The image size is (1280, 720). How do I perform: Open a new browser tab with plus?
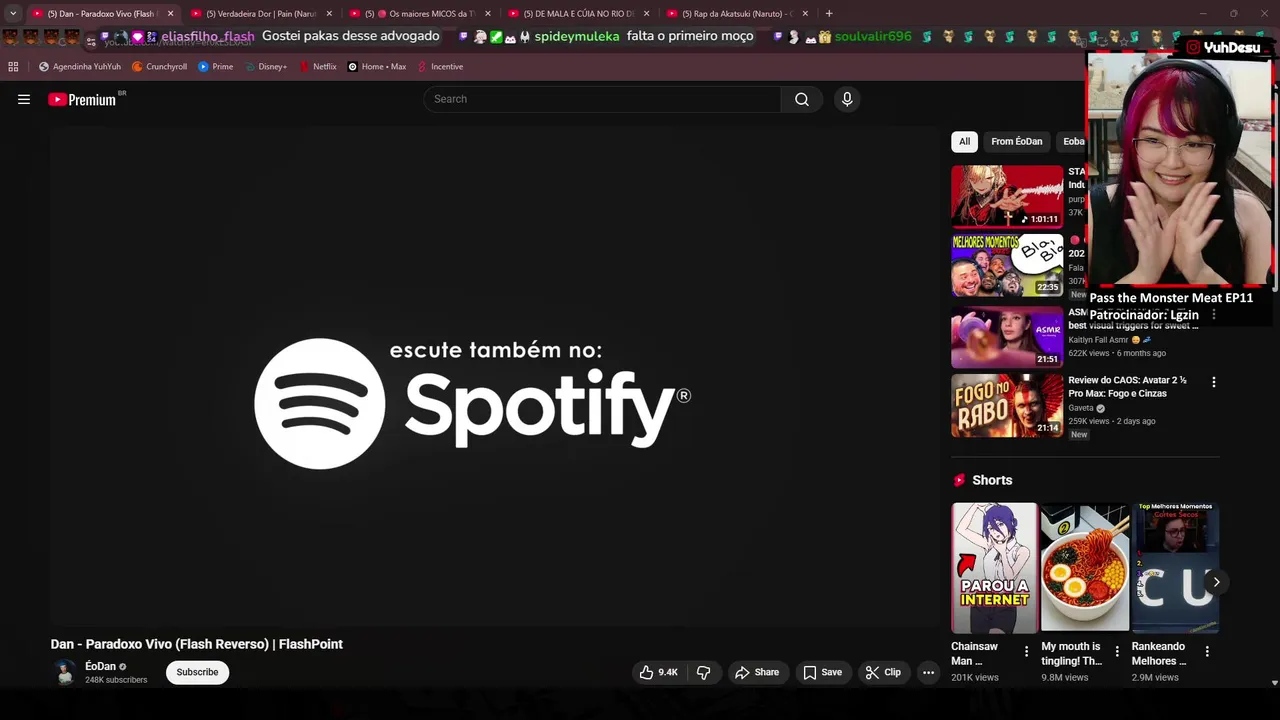pos(829,14)
